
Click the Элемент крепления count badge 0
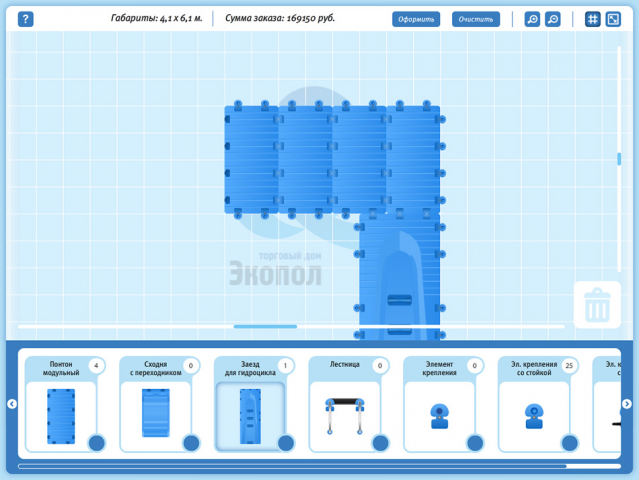(x=474, y=366)
